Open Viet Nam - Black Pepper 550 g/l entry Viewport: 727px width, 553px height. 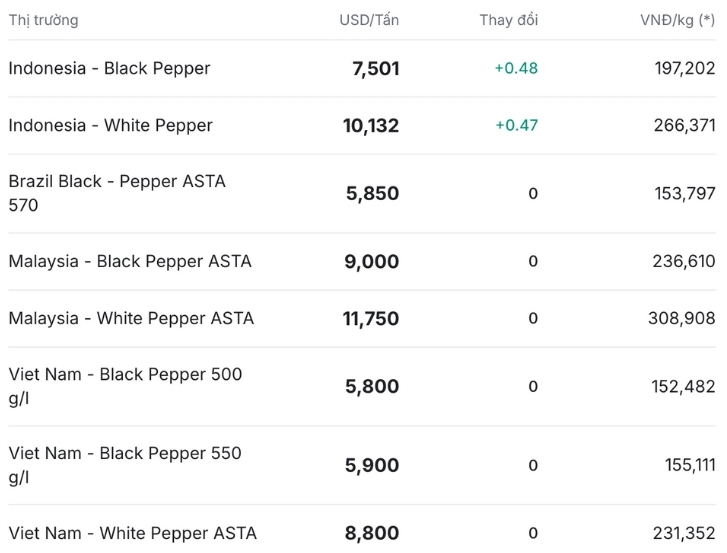125,465
